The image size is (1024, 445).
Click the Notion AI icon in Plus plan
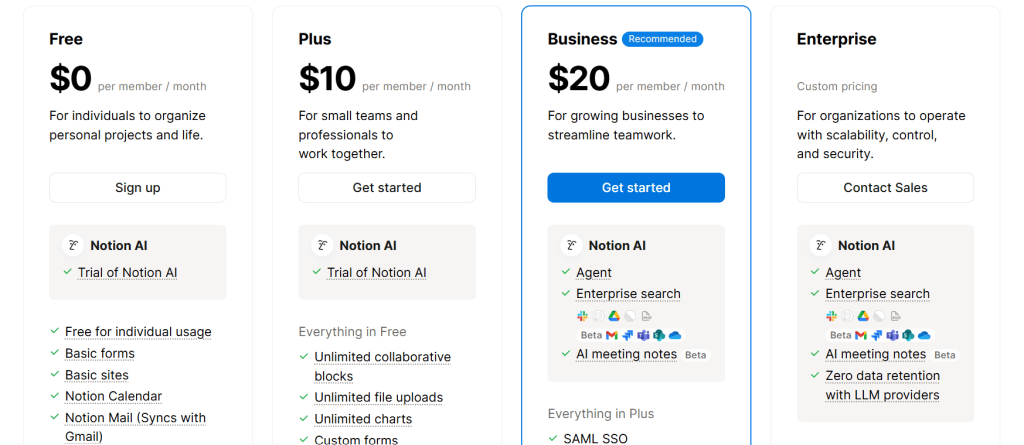pos(322,245)
